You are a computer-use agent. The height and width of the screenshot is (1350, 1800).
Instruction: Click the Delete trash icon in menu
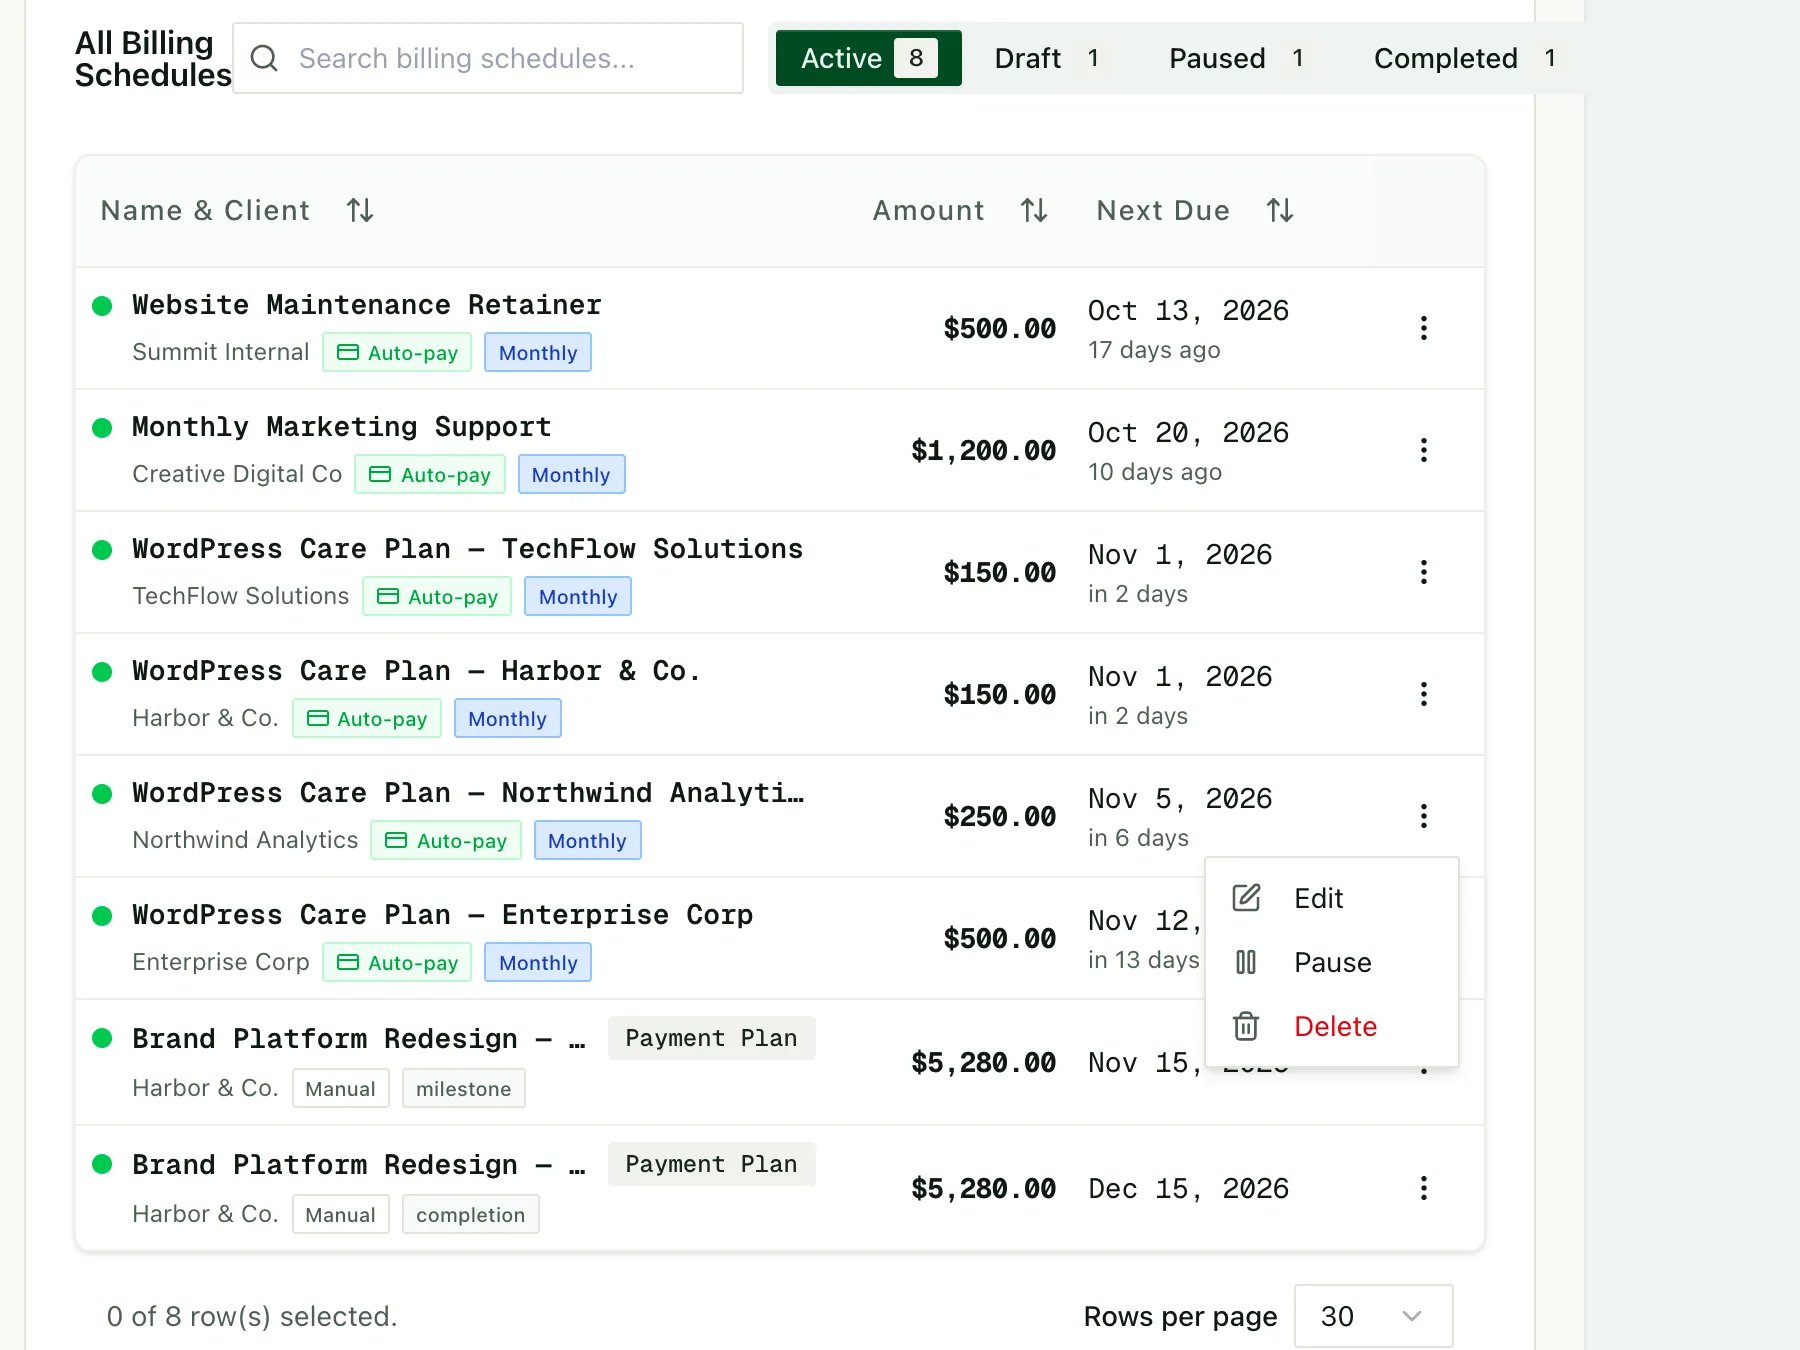point(1246,1026)
